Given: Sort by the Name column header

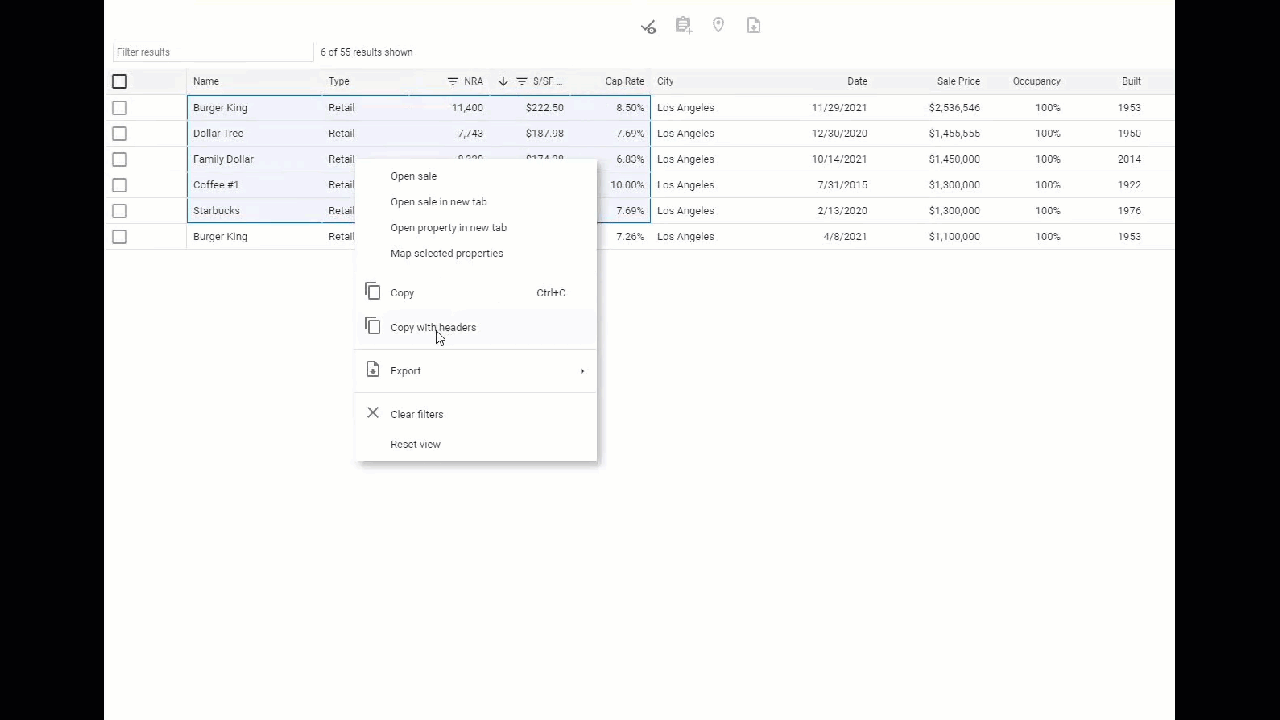Looking at the screenshot, I should 205,81.
